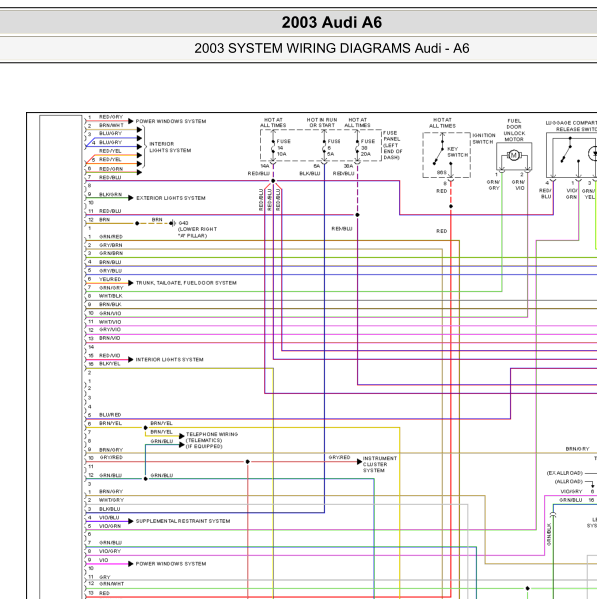Viewport: 597px width, 599px height.
Task: Click the arrow pointing to Exterior Lights System
Action: [x=131, y=198]
